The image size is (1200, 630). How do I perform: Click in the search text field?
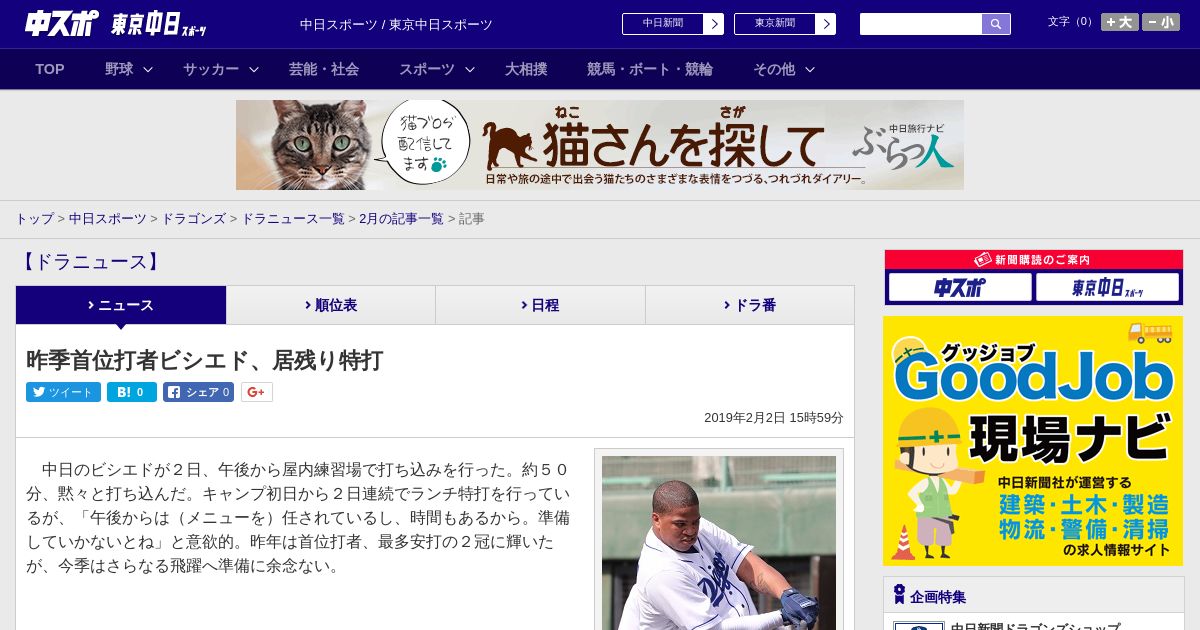coord(921,24)
